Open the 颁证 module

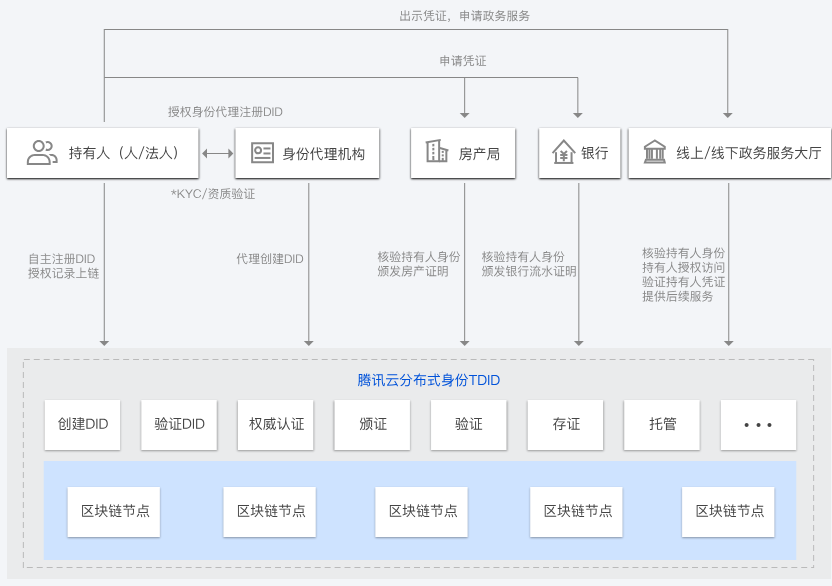pos(371,424)
